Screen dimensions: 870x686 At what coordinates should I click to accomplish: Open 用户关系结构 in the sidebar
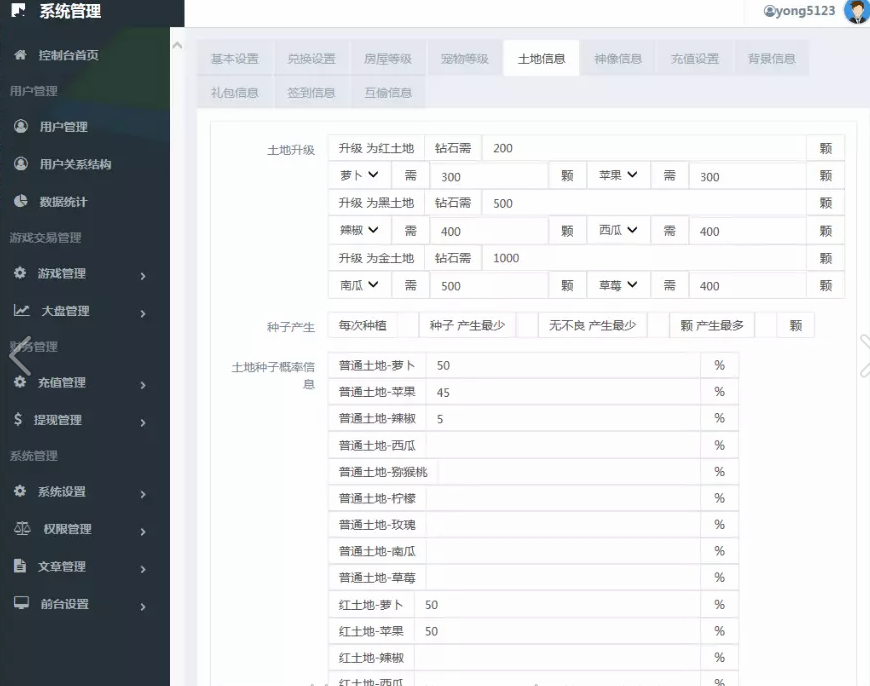tap(75, 164)
